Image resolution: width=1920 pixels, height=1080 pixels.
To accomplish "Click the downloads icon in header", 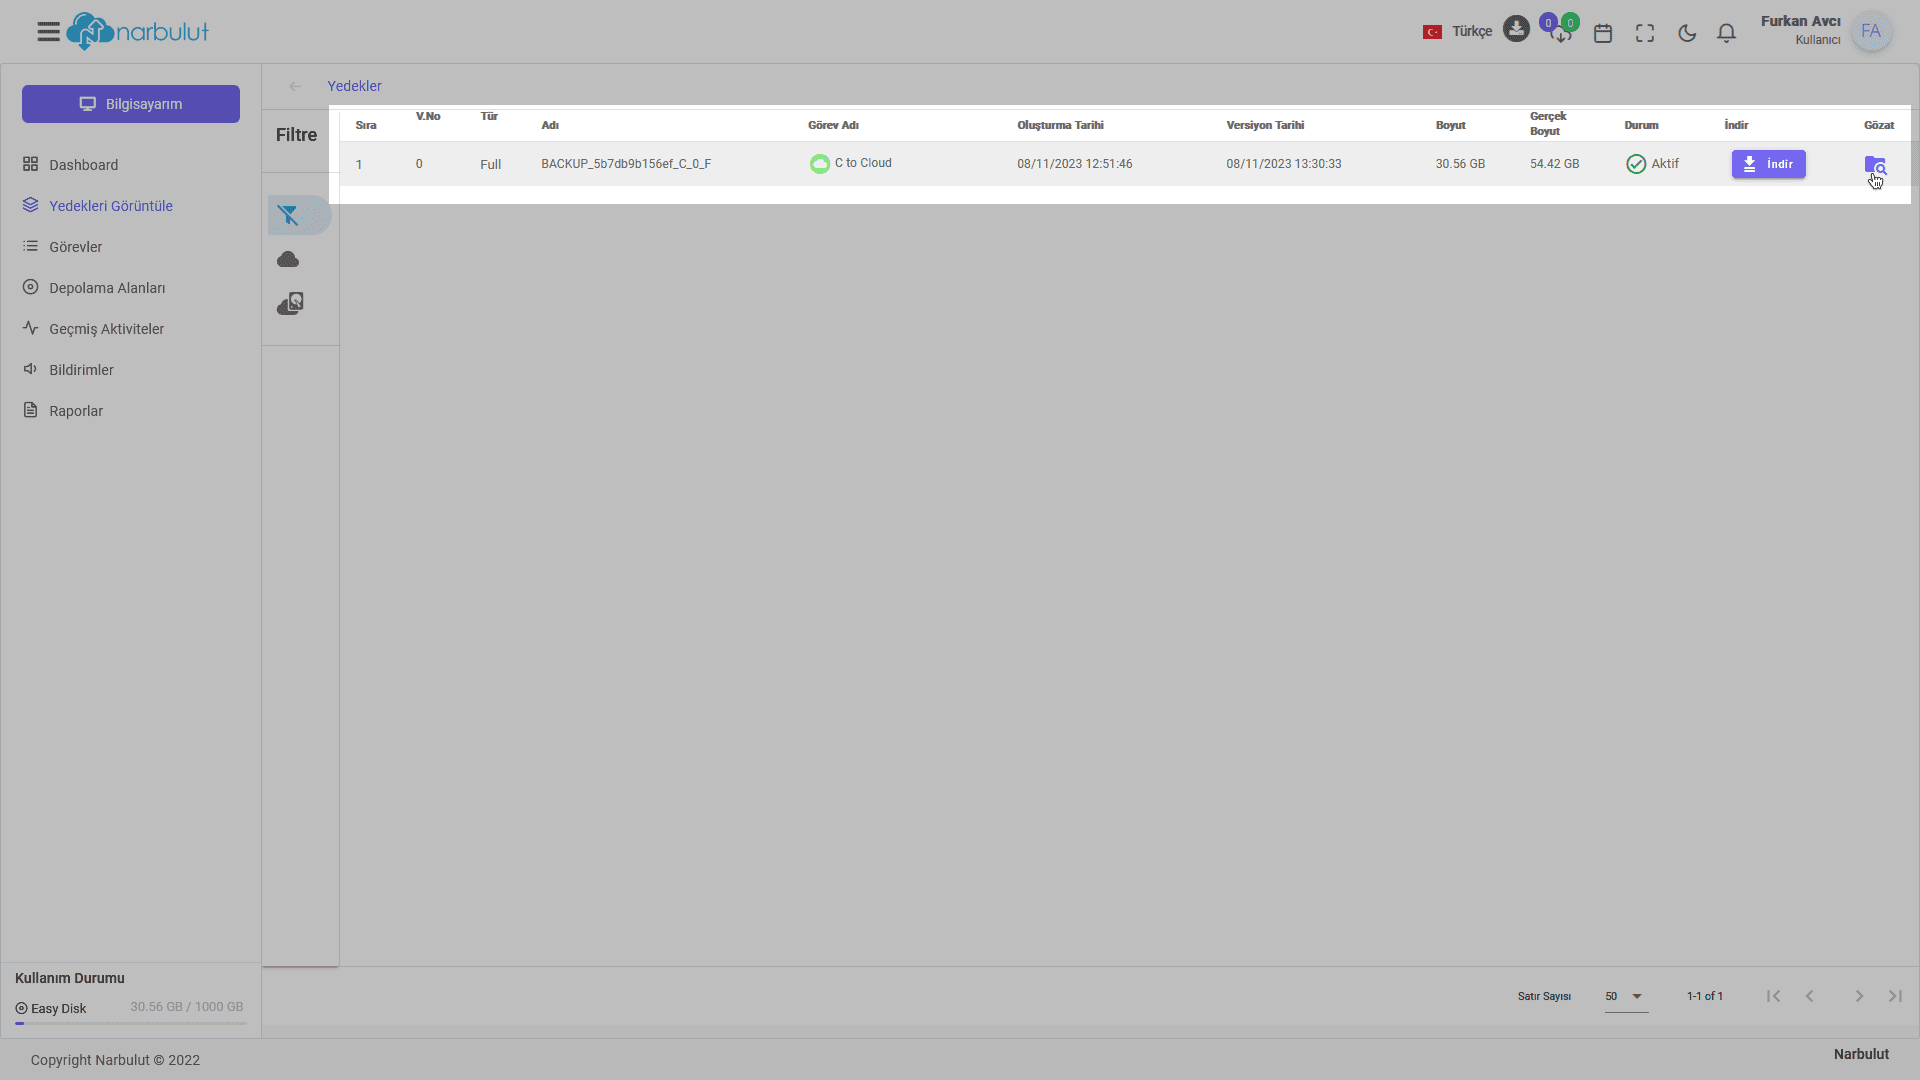I will point(1516,29).
